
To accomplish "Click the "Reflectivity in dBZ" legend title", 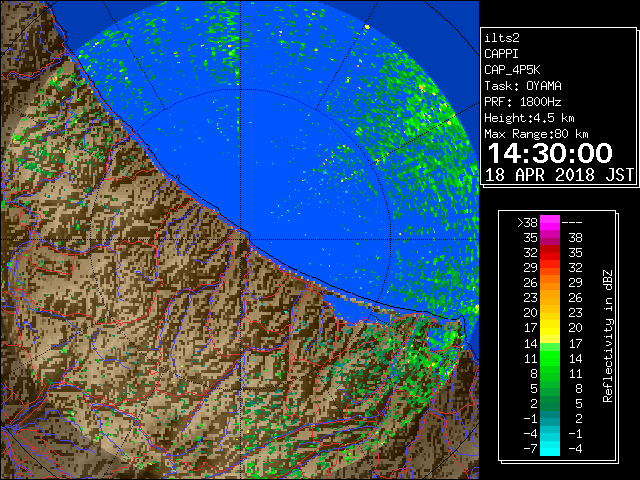I will 608,336.
